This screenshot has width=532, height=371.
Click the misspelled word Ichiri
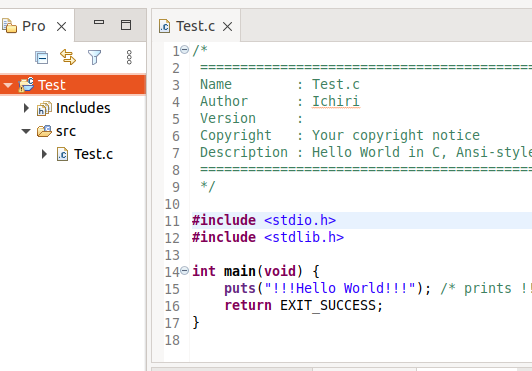pyautogui.click(x=336, y=101)
